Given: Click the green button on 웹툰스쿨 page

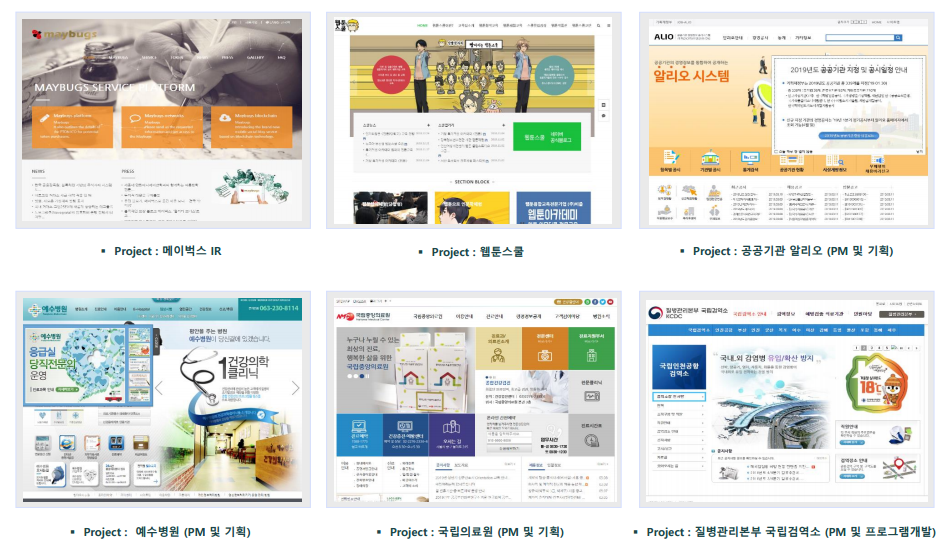Looking at the screenshot, I should [x=546, y=137].
